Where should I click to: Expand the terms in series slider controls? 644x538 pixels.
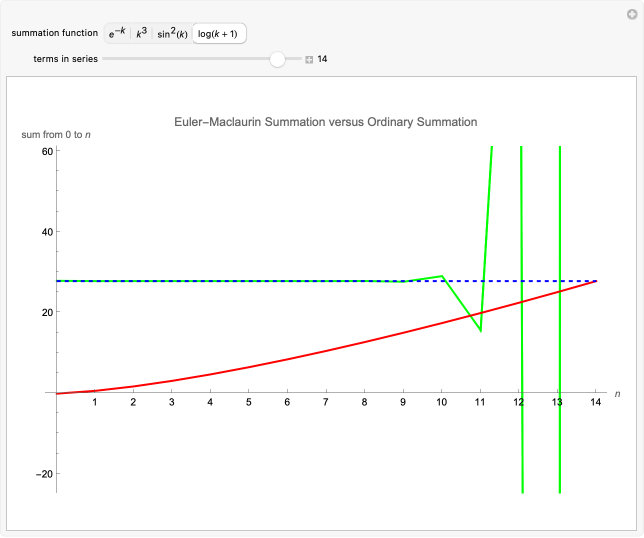click(309, 59)
